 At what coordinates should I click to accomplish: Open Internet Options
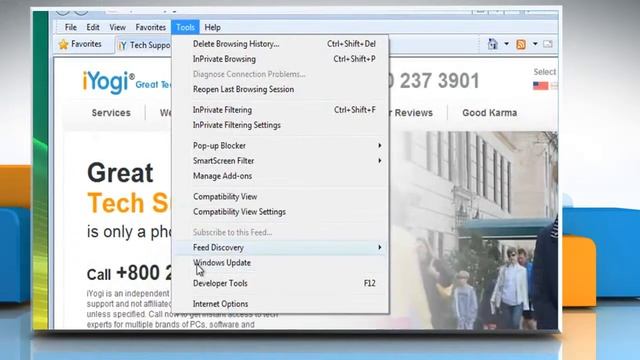coord(281,304)
